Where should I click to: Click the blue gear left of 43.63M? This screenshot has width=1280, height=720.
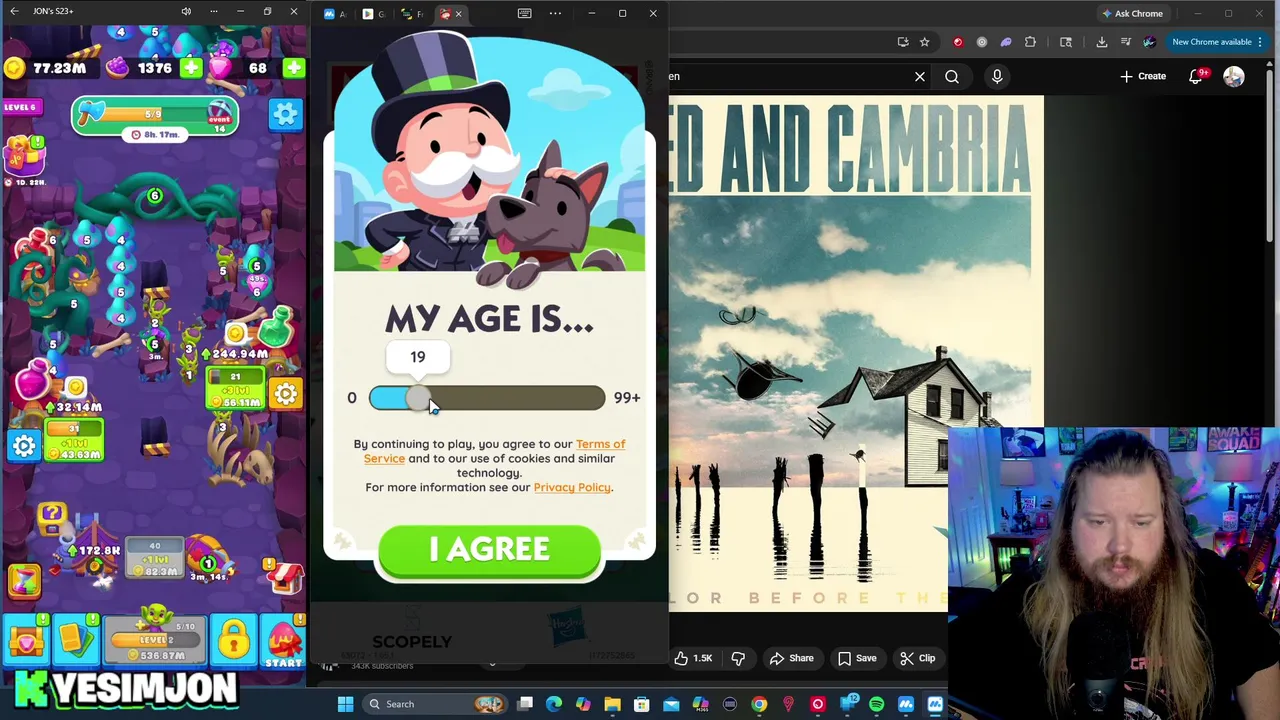tap(24, 446)
